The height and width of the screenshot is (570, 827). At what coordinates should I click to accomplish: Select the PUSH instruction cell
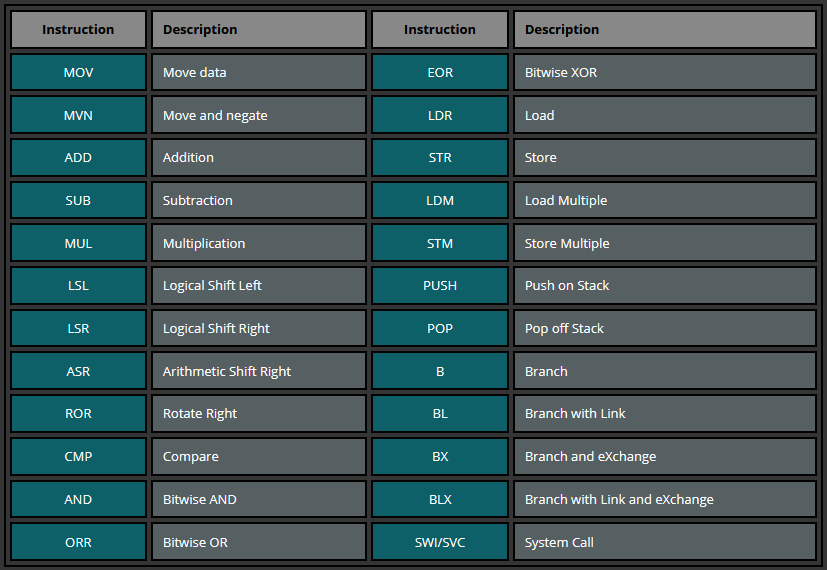click(x=440, y=285)
